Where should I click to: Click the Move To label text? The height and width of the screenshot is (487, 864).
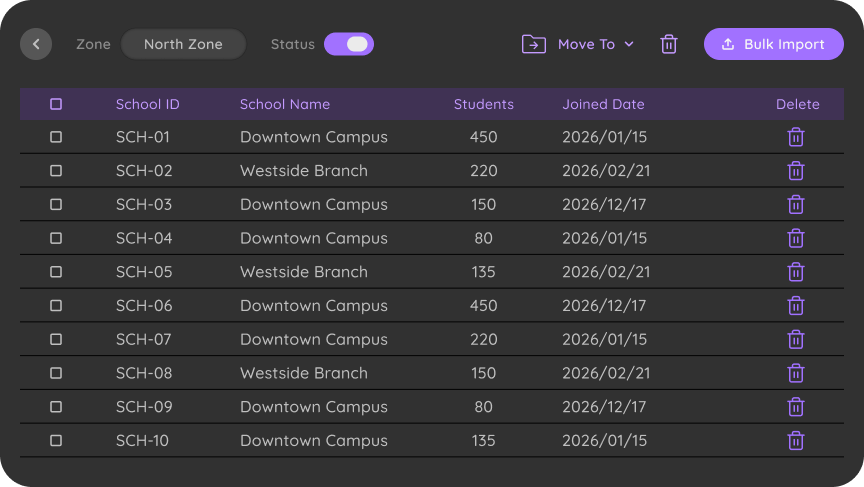point(586,44)
